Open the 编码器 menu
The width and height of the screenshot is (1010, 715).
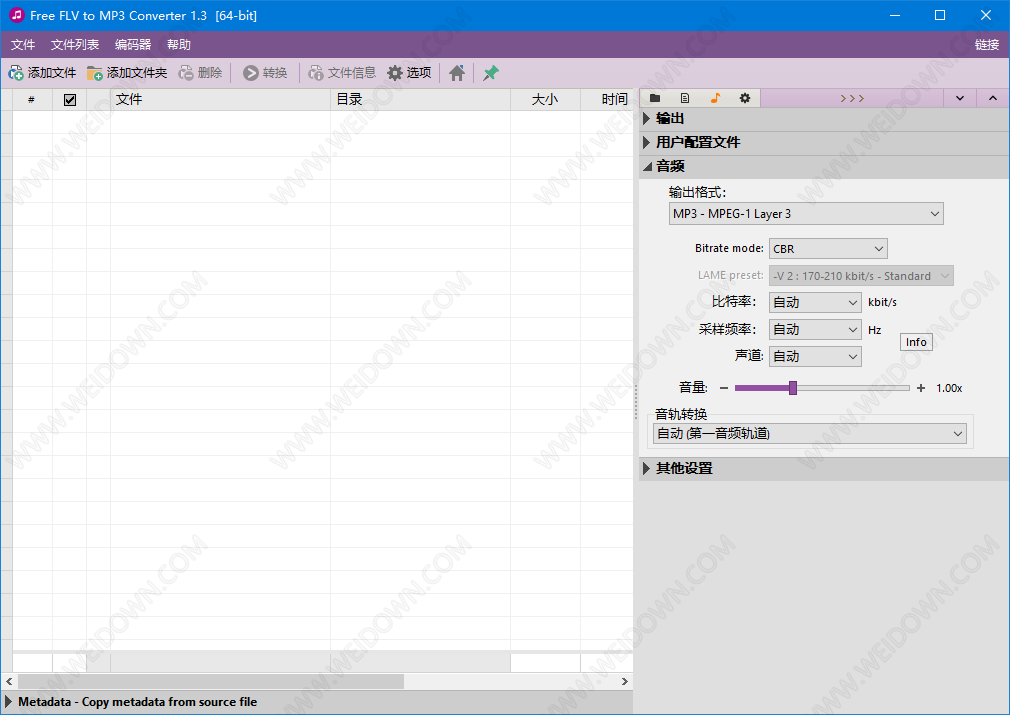[133, 44]
